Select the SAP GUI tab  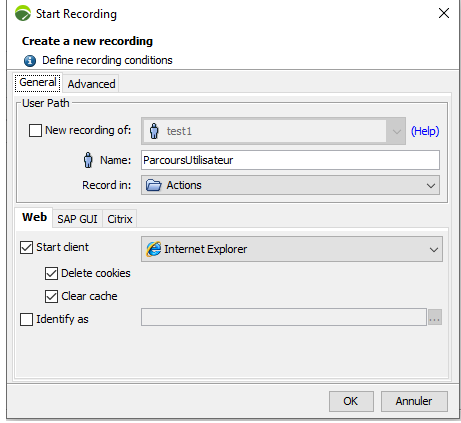tap(77, 219)
